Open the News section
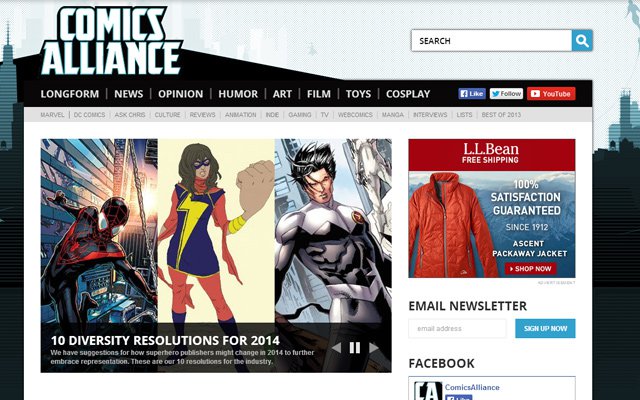 (129, 94)
